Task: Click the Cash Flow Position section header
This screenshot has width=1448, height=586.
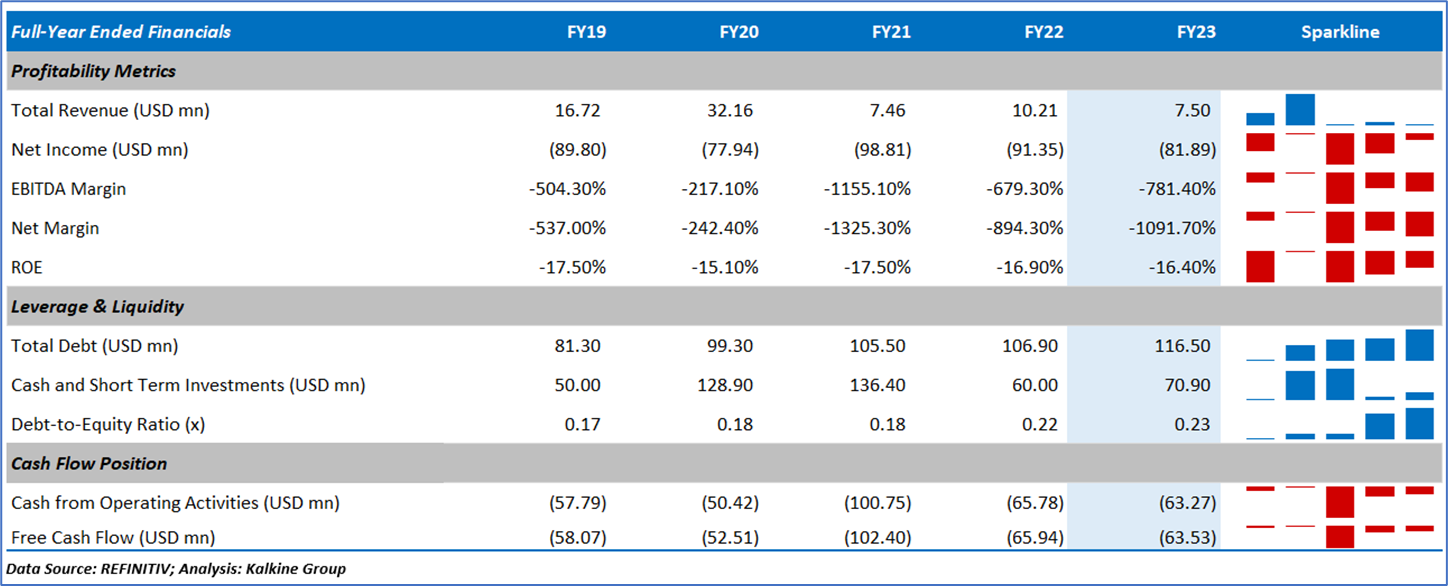Action: click(89, 464)
